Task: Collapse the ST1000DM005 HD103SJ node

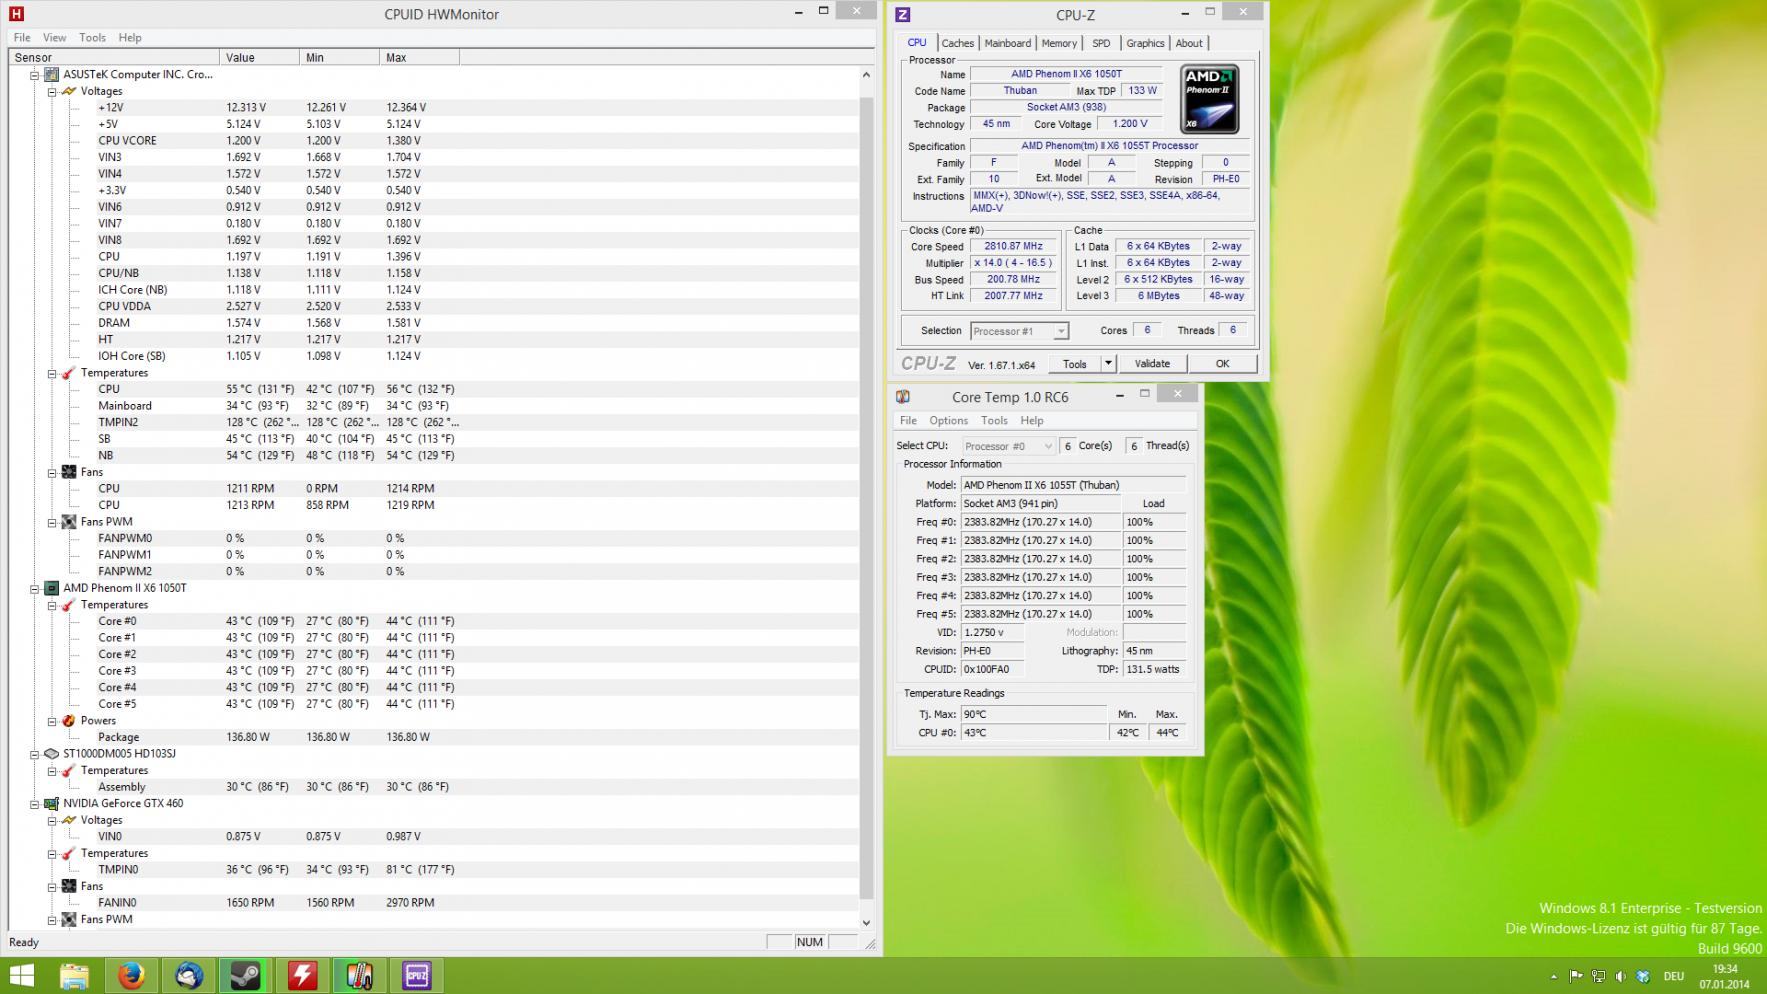Action: (34, 754)
